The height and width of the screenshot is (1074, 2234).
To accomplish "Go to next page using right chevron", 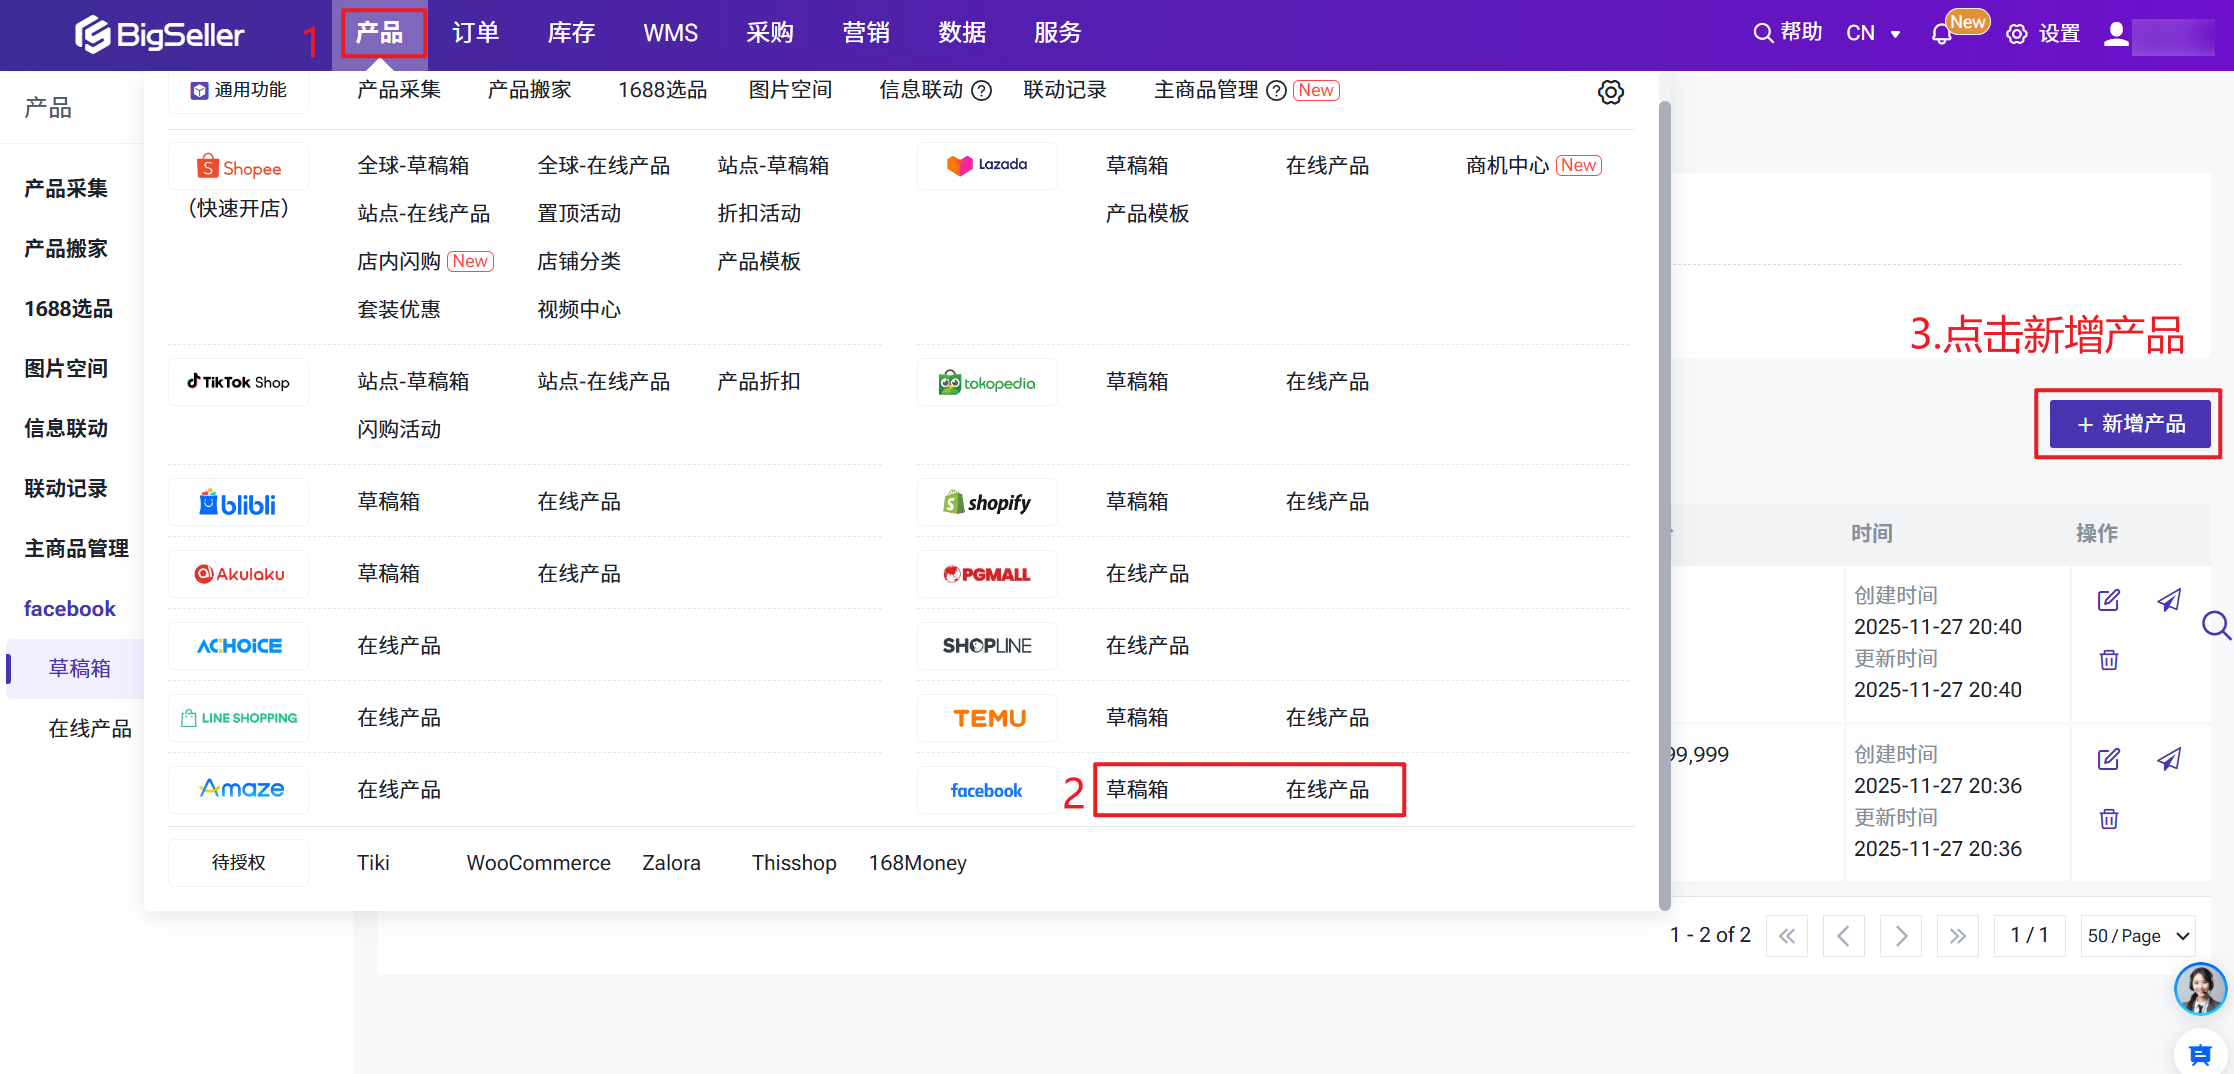I will click(1900, 936).
